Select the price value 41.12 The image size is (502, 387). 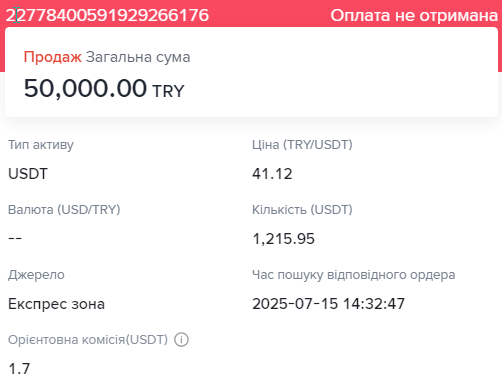[272, 174]
